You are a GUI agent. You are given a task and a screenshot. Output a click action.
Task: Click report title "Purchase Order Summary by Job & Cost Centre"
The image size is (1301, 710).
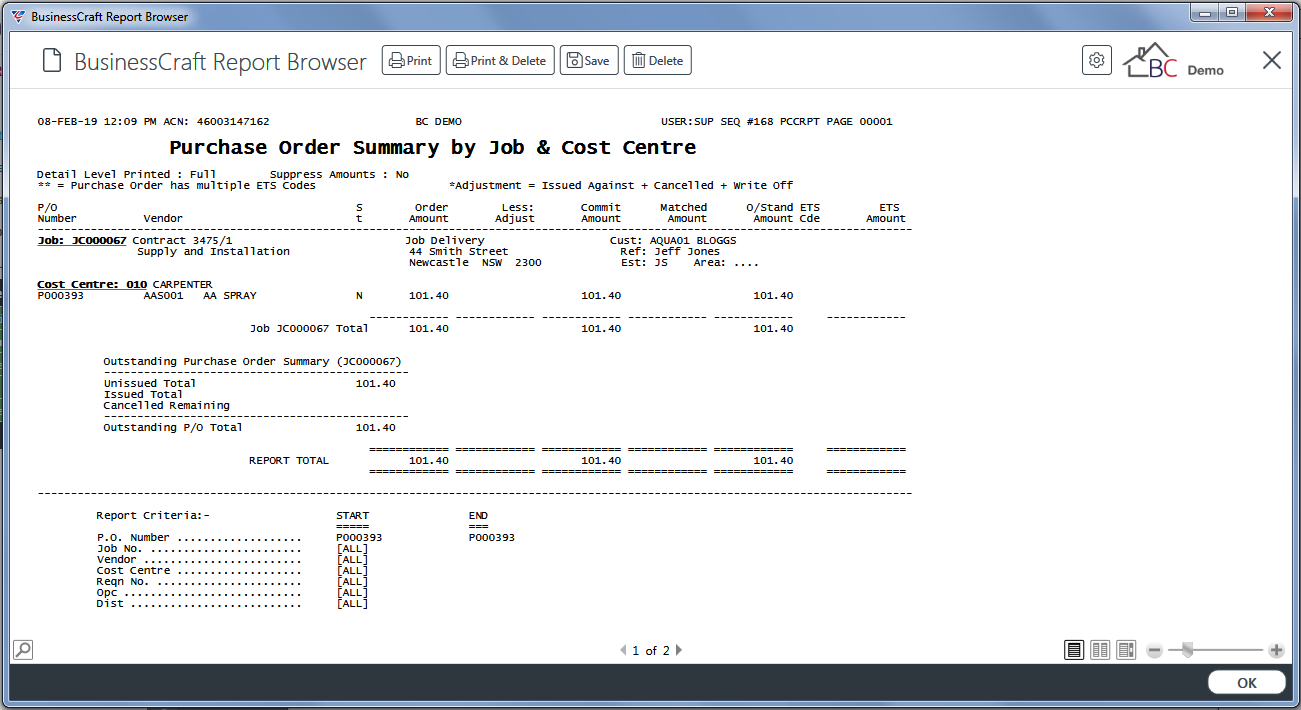tap(433, 148)
